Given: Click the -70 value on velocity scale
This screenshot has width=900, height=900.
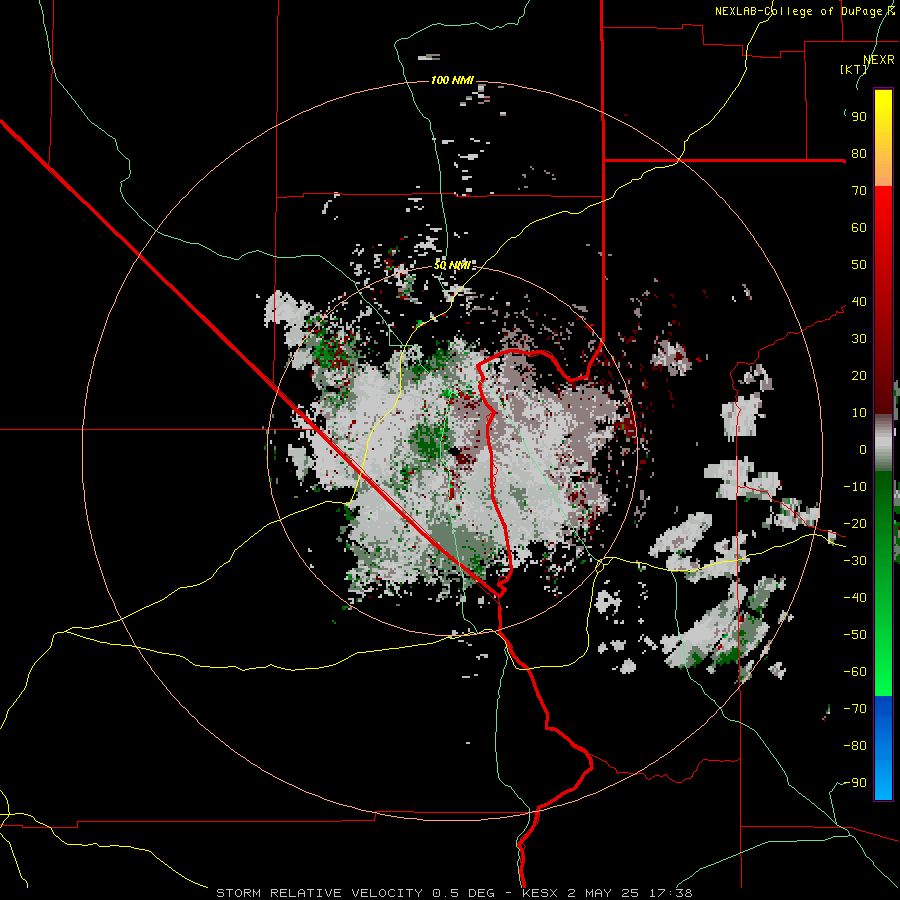Looking at the screenshot, I should [x=855, y=709].
